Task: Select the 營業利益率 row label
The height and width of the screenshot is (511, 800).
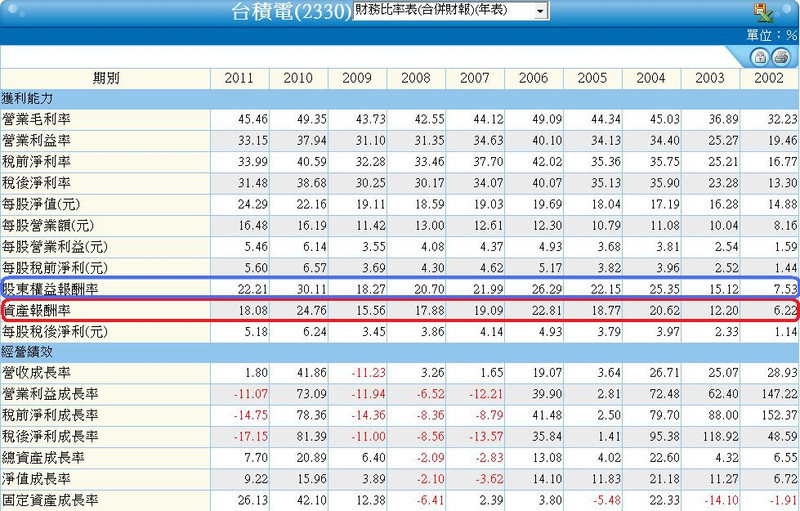Action: click(36, 141)
